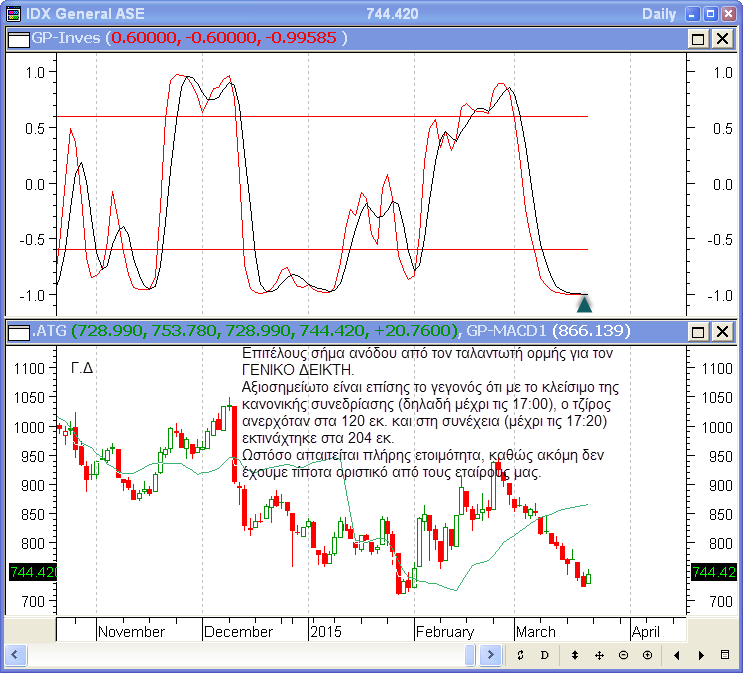Click GP-Inves pane menu box icon
Viewport: 743px width, 673px height.
click(x=19, y=39)
